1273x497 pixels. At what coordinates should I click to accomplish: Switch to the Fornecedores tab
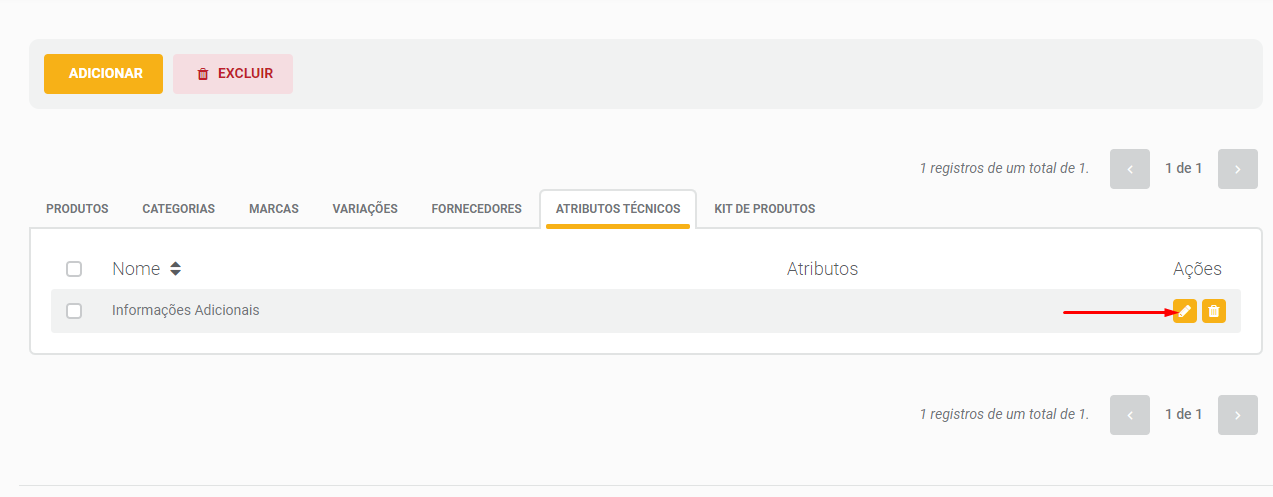[x=477, y=209]
